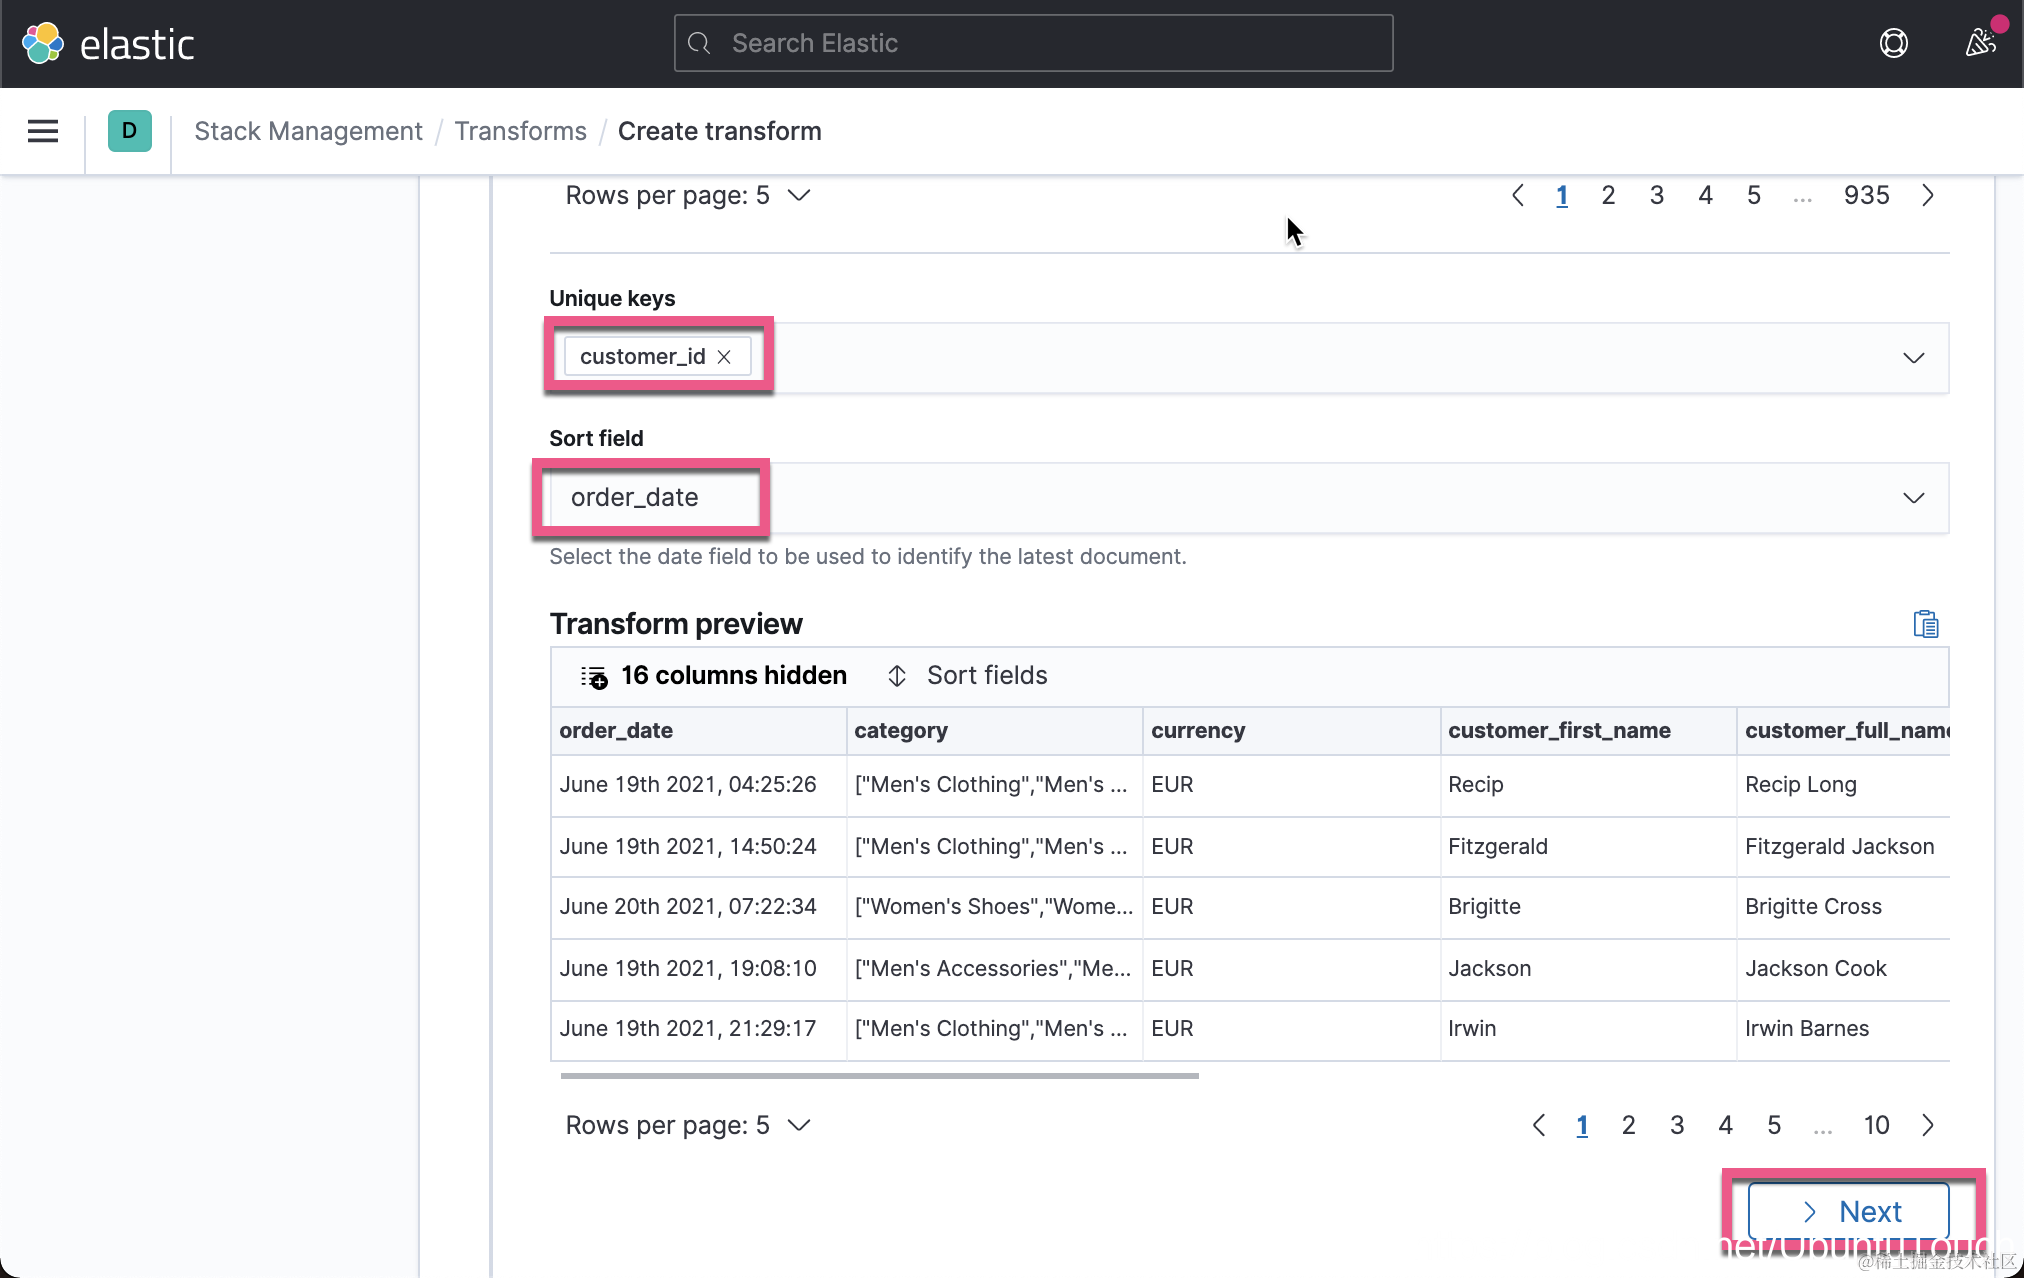Open the newsfeed celebration icon
The height and width of the screenshot is (1278, 2024).
pos(1980,43)
